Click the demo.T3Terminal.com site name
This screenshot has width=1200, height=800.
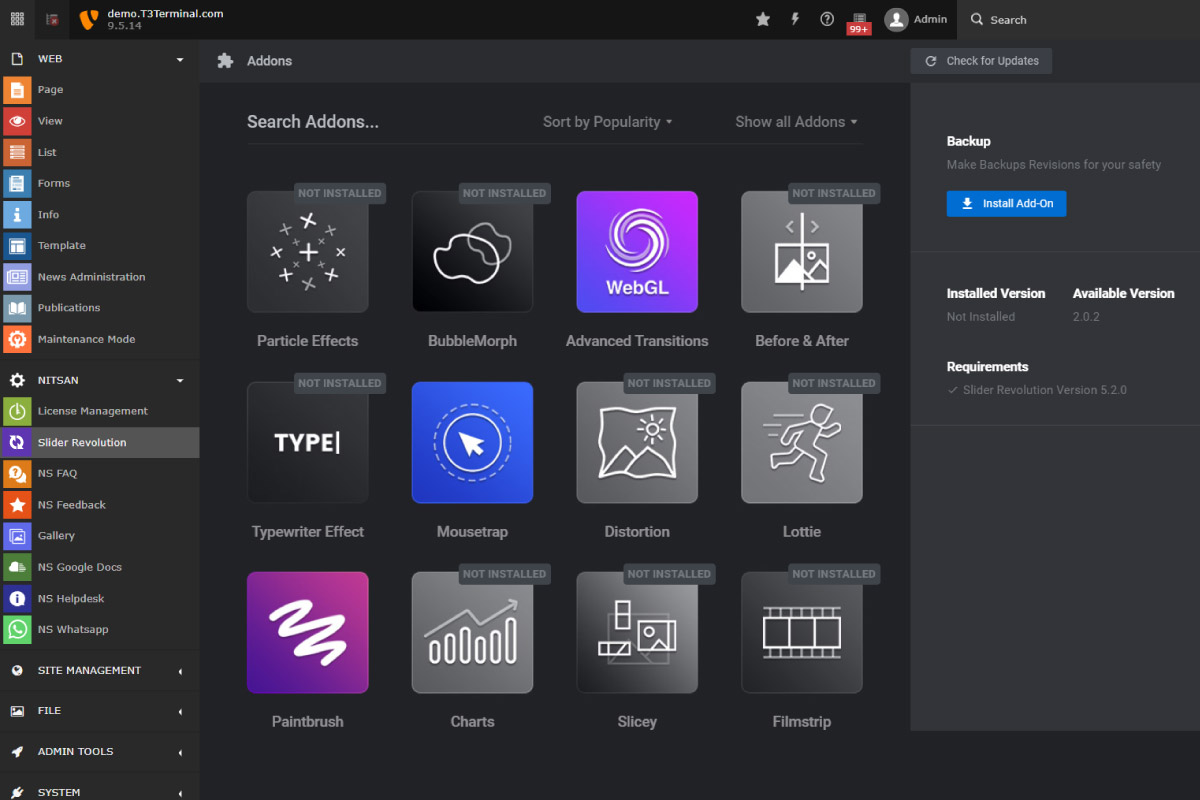click(165, 13)
